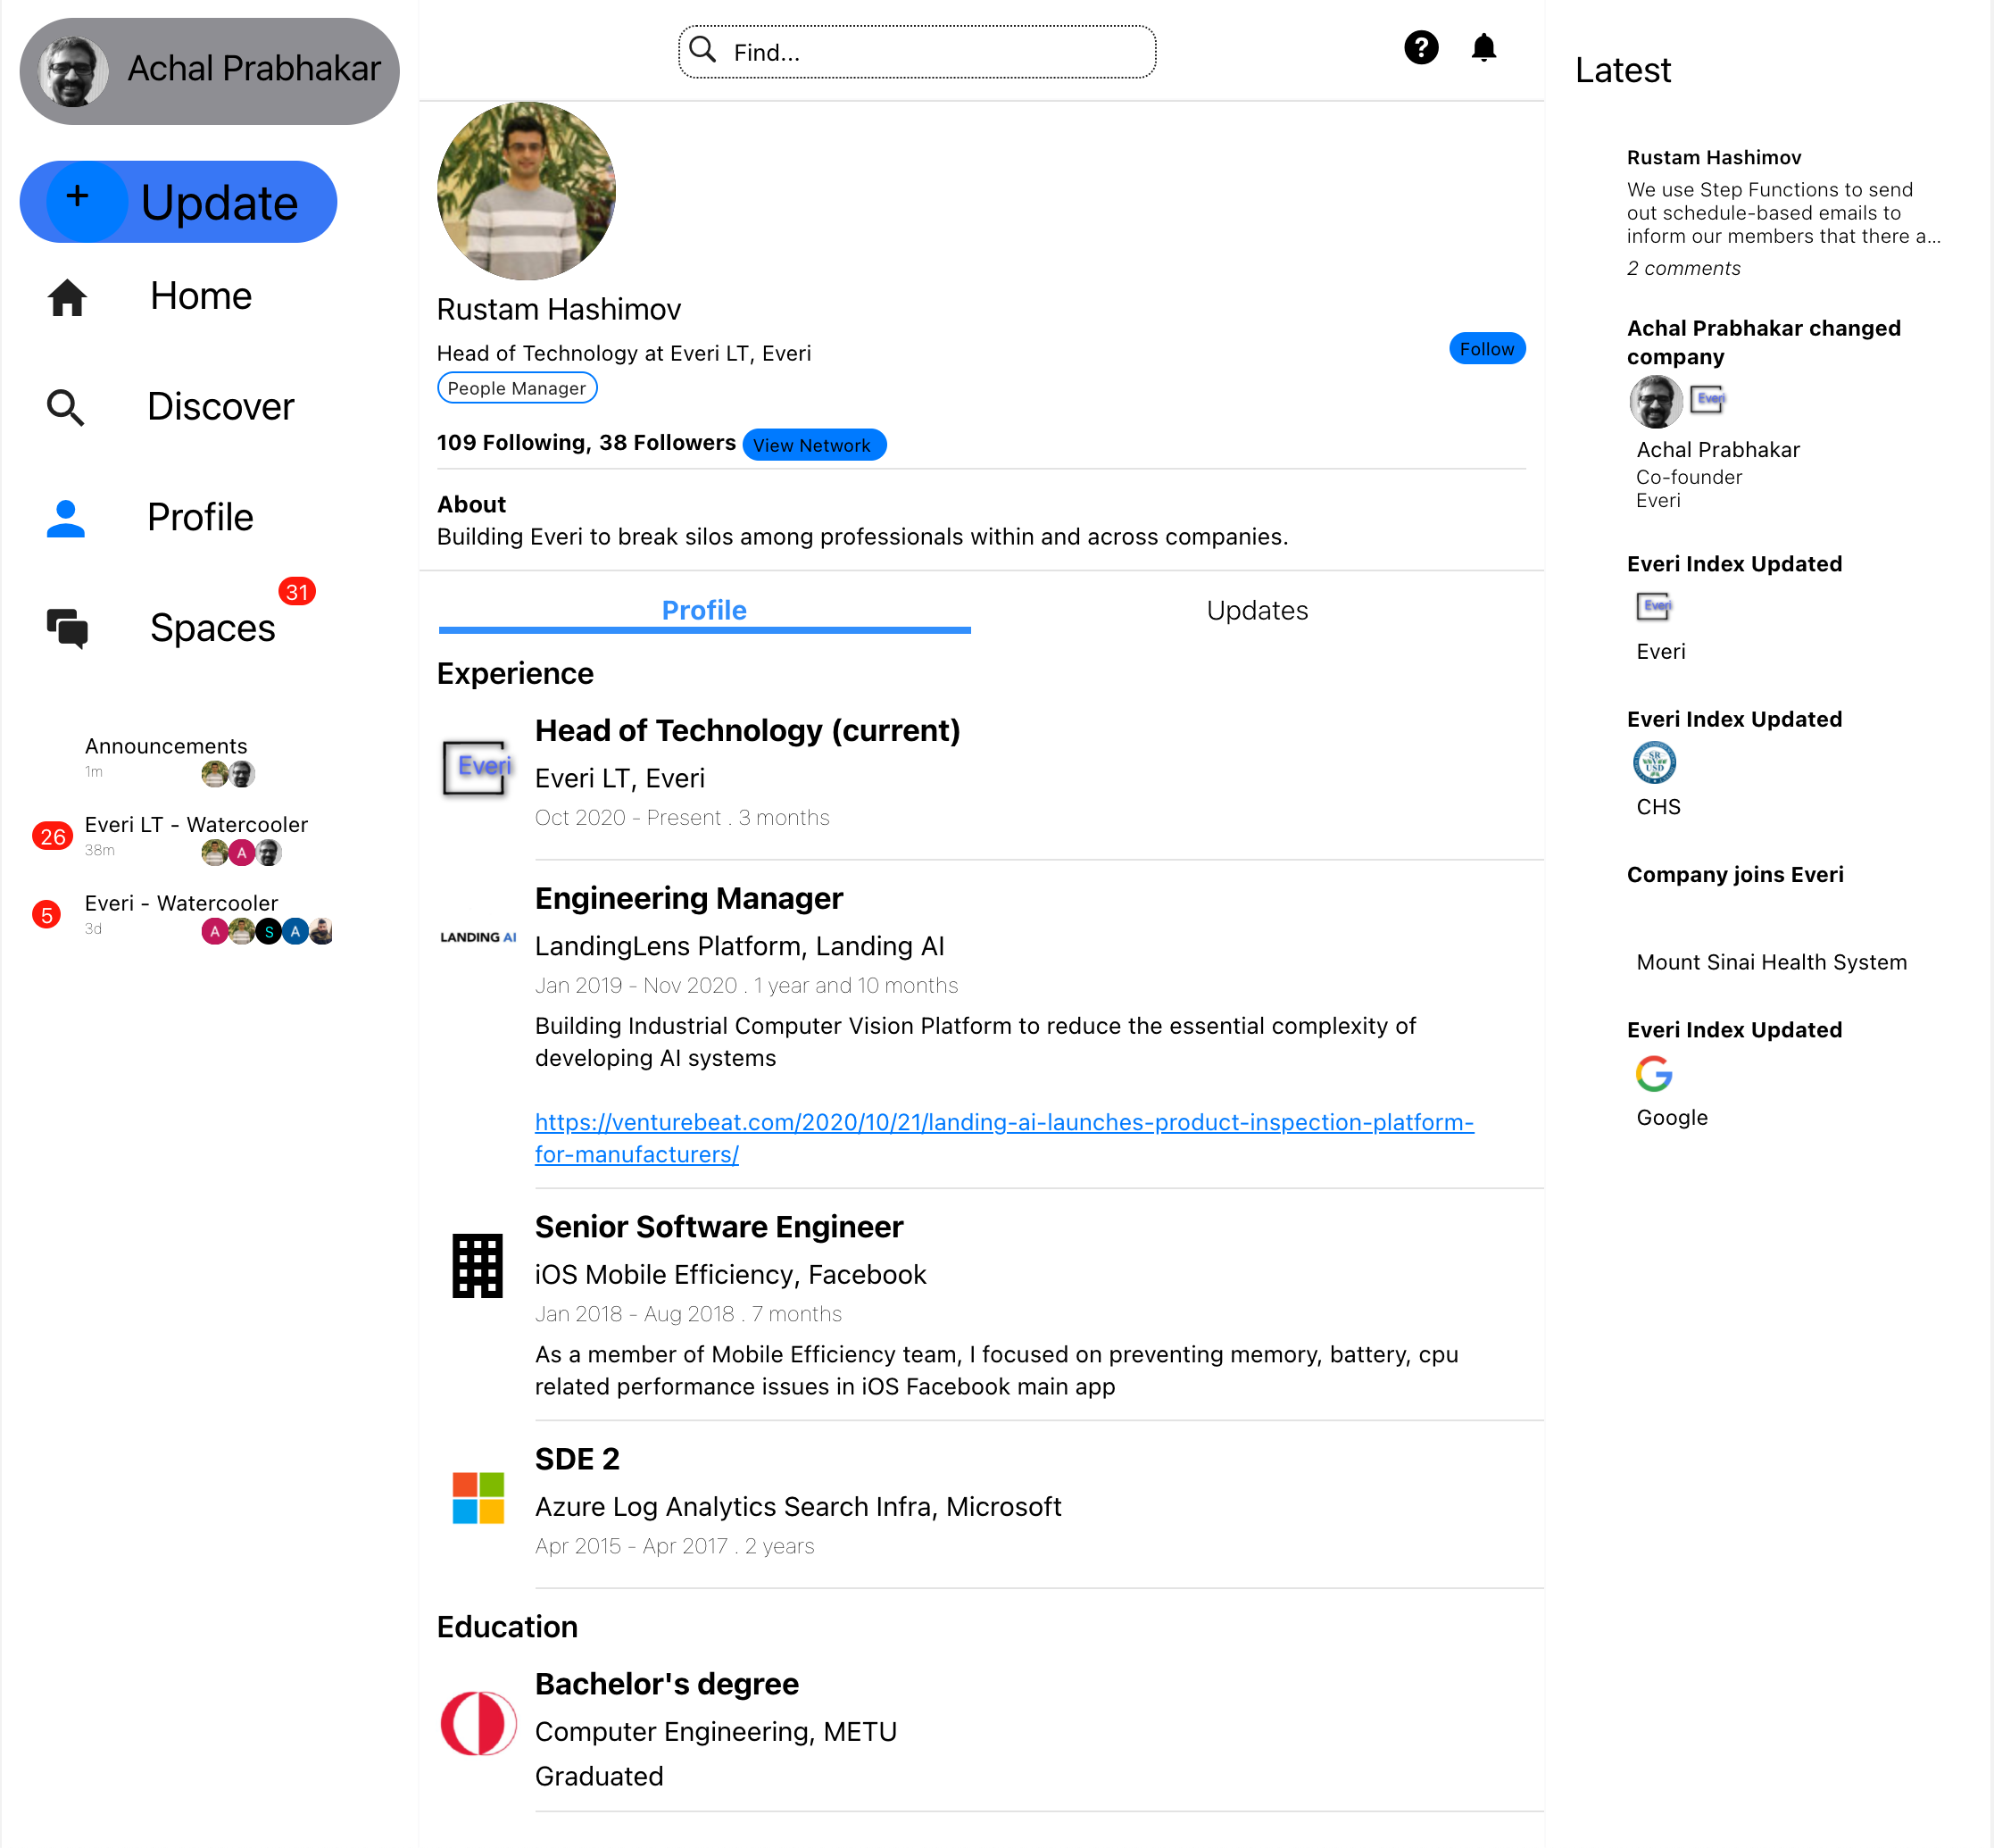Screen dimensions: 1994x1848
Task: Follow Rustam Hashimov
Action: (x=1486, y=349)
